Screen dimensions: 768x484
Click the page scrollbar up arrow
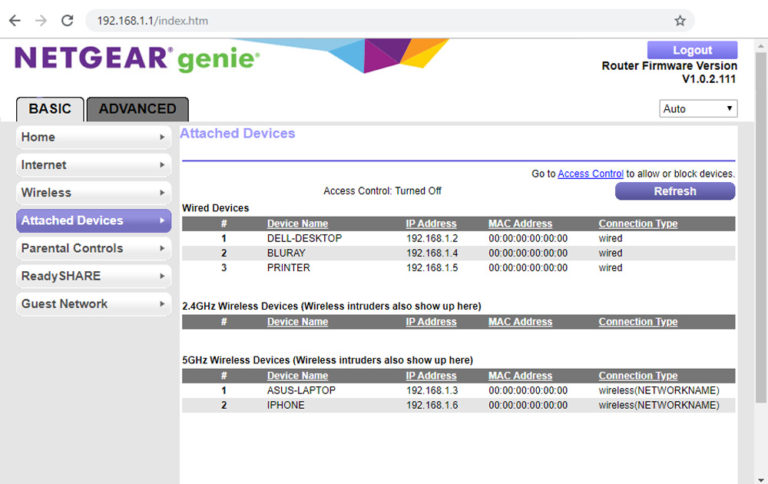(760, 47)
